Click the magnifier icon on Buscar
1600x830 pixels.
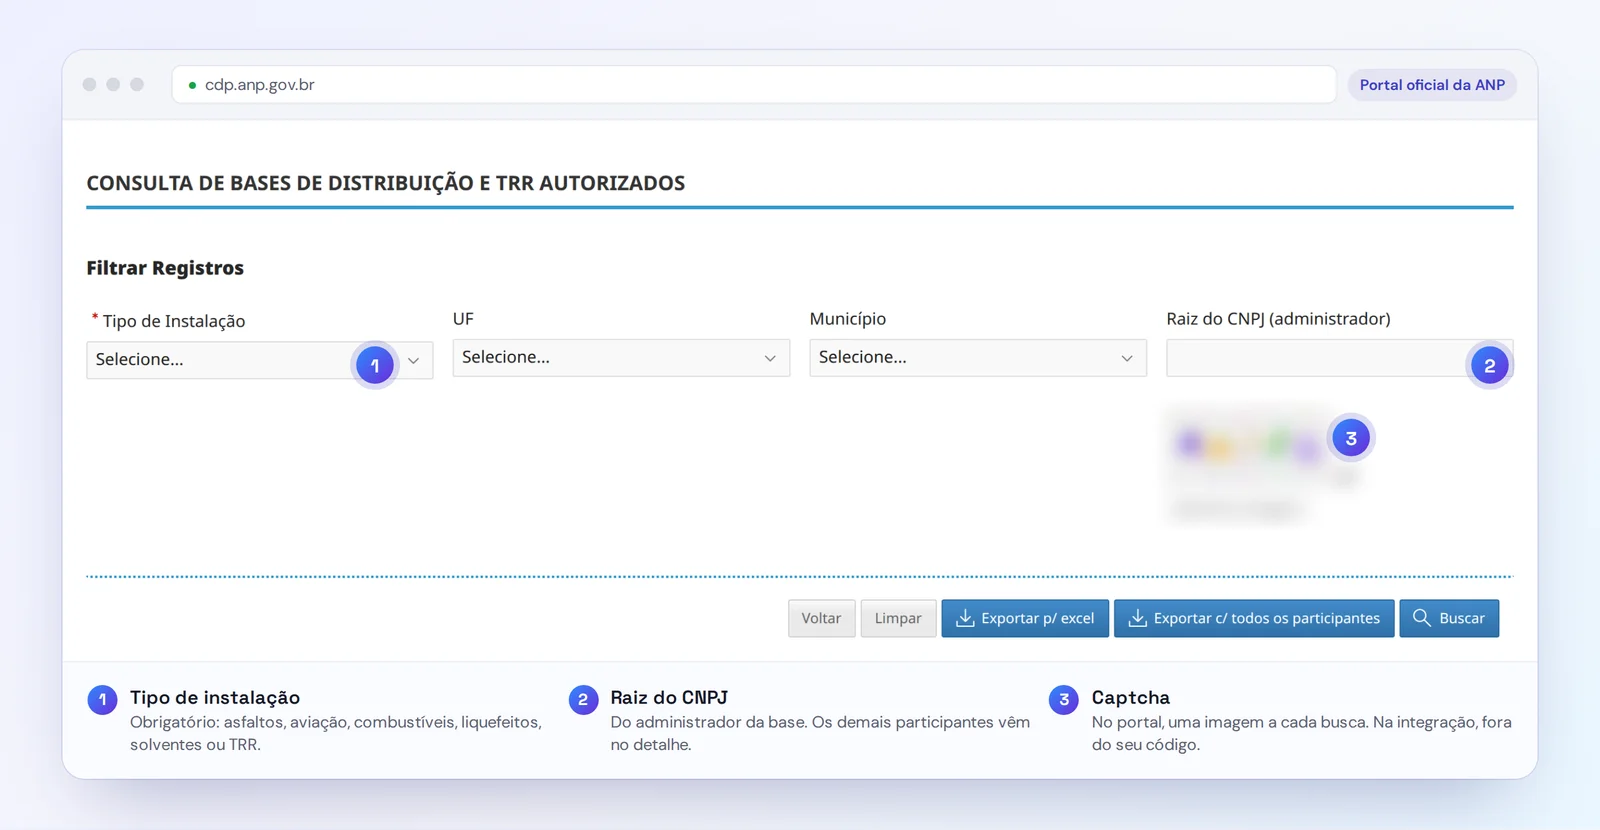1422,618
